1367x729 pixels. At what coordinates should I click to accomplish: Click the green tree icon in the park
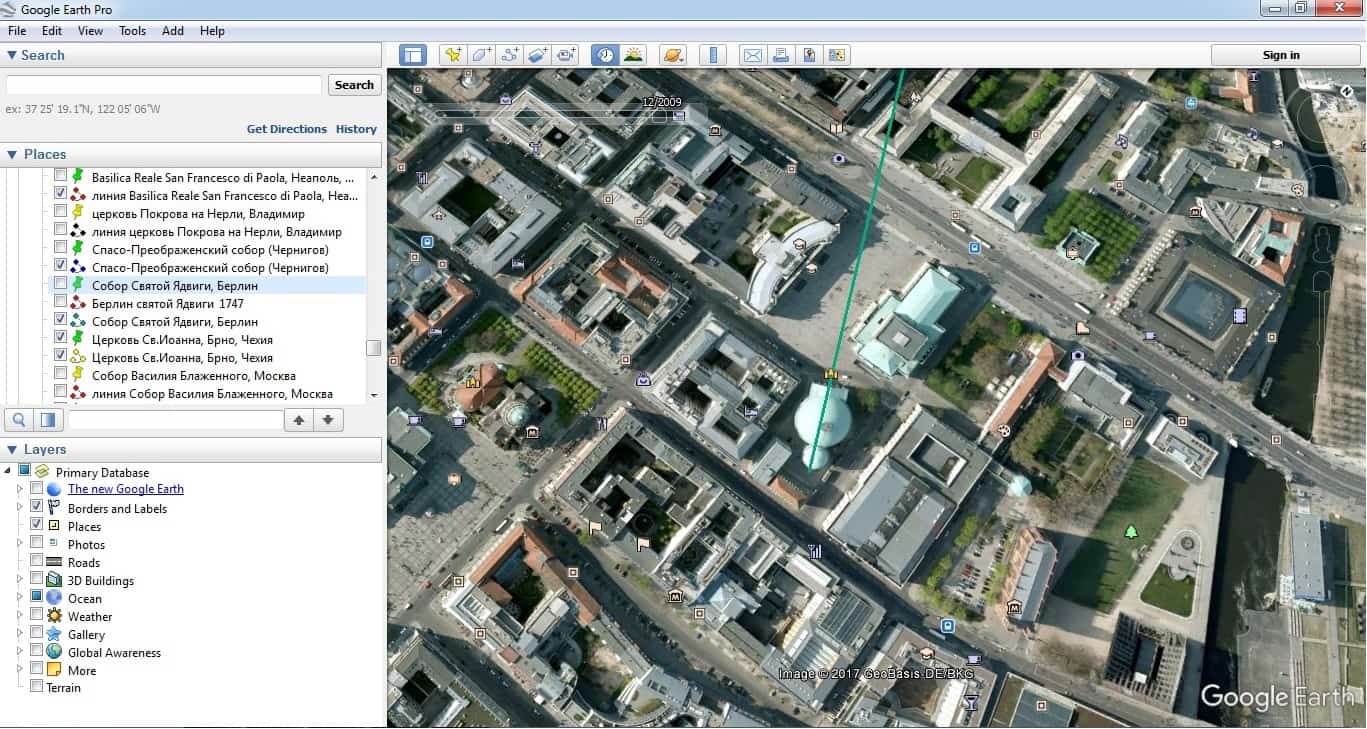click(x=1131, y=531)
